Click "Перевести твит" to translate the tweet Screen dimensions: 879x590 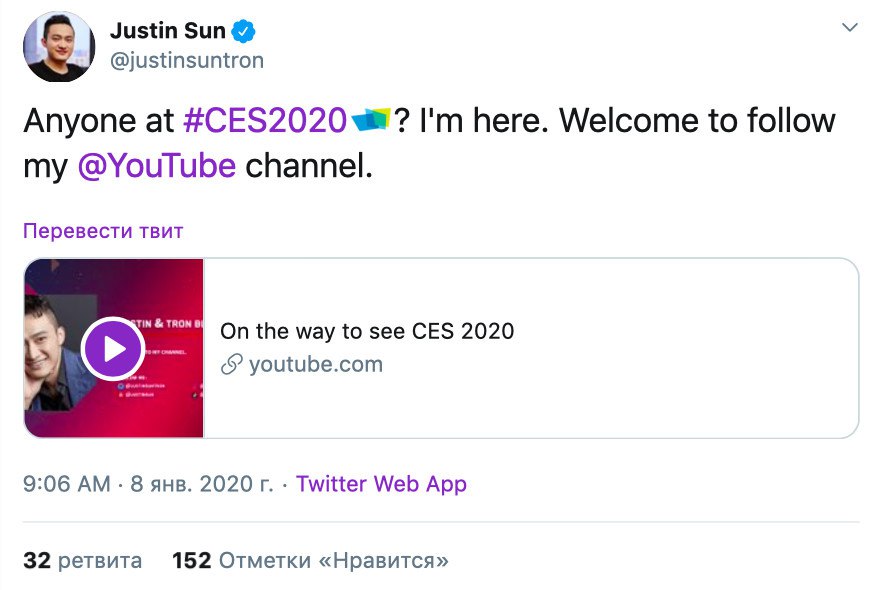coord(103,231)
